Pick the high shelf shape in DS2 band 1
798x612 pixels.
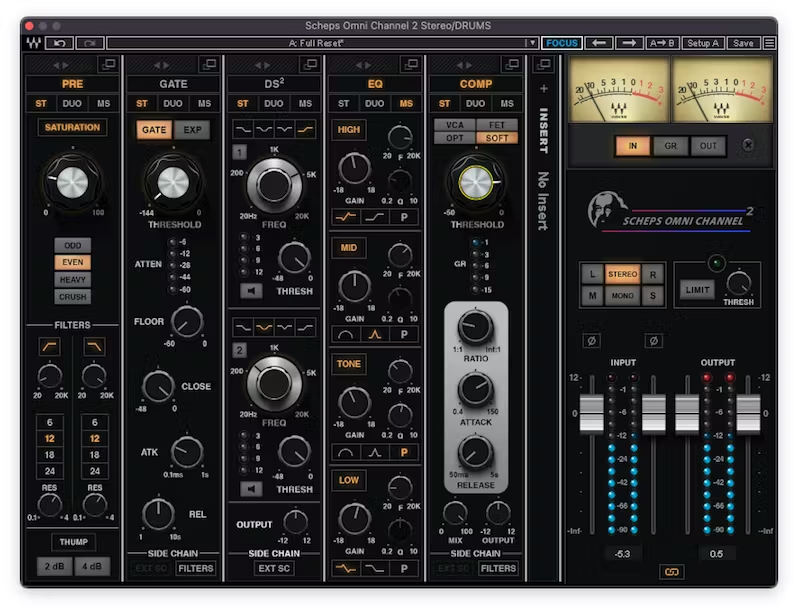tap(305, 129)
